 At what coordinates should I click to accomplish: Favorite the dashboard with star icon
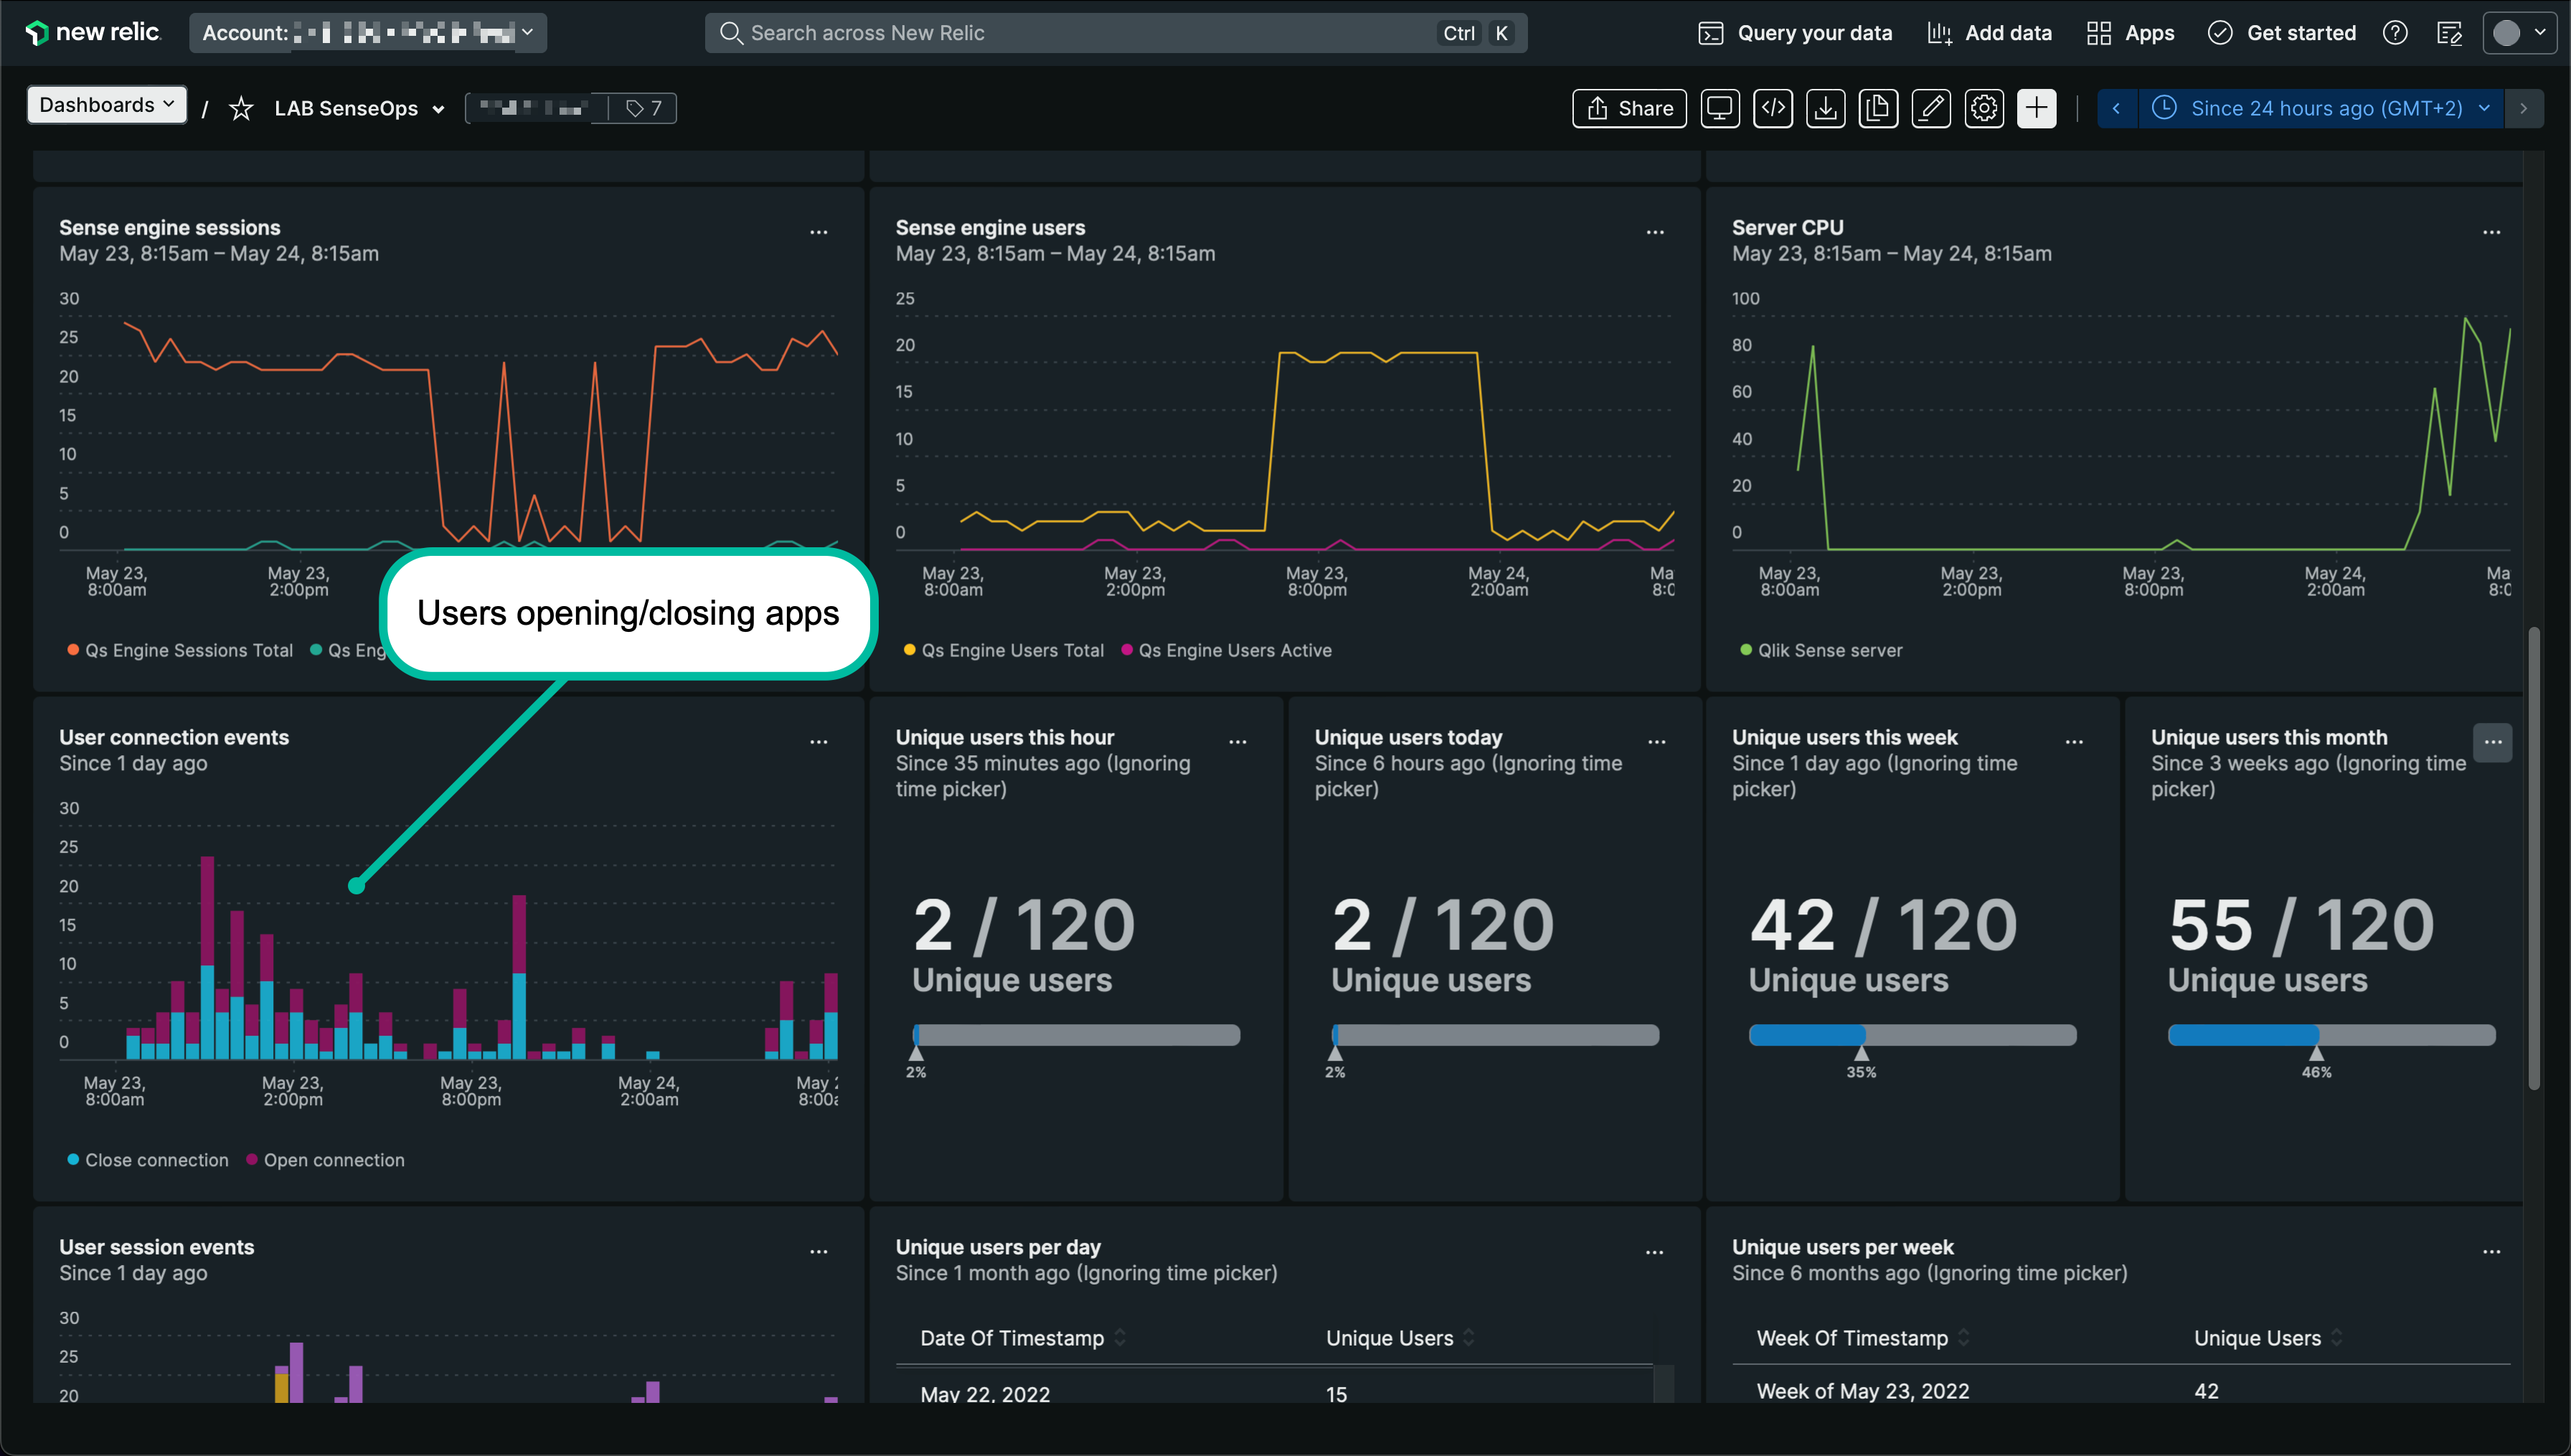pyautogui.click(x=241, y=108)
